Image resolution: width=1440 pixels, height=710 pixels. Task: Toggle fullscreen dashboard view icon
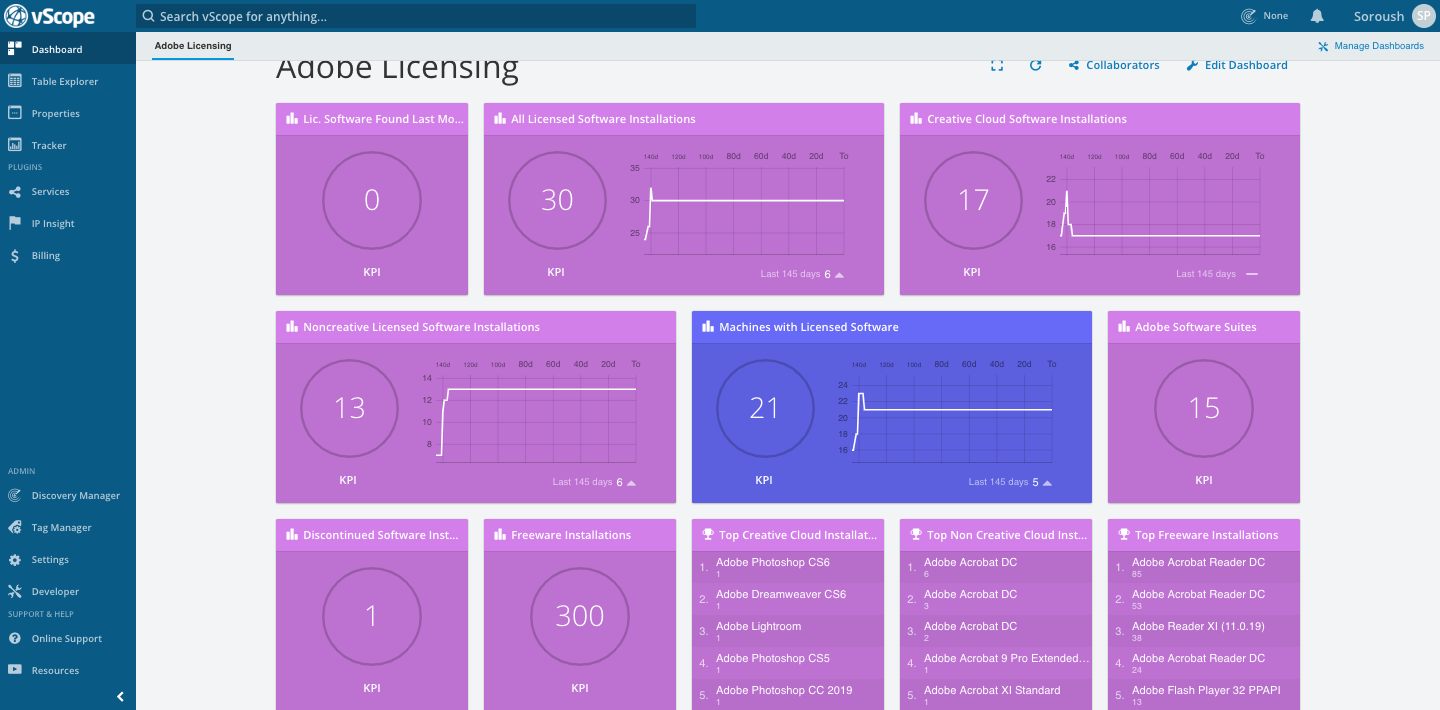(997, 65)
